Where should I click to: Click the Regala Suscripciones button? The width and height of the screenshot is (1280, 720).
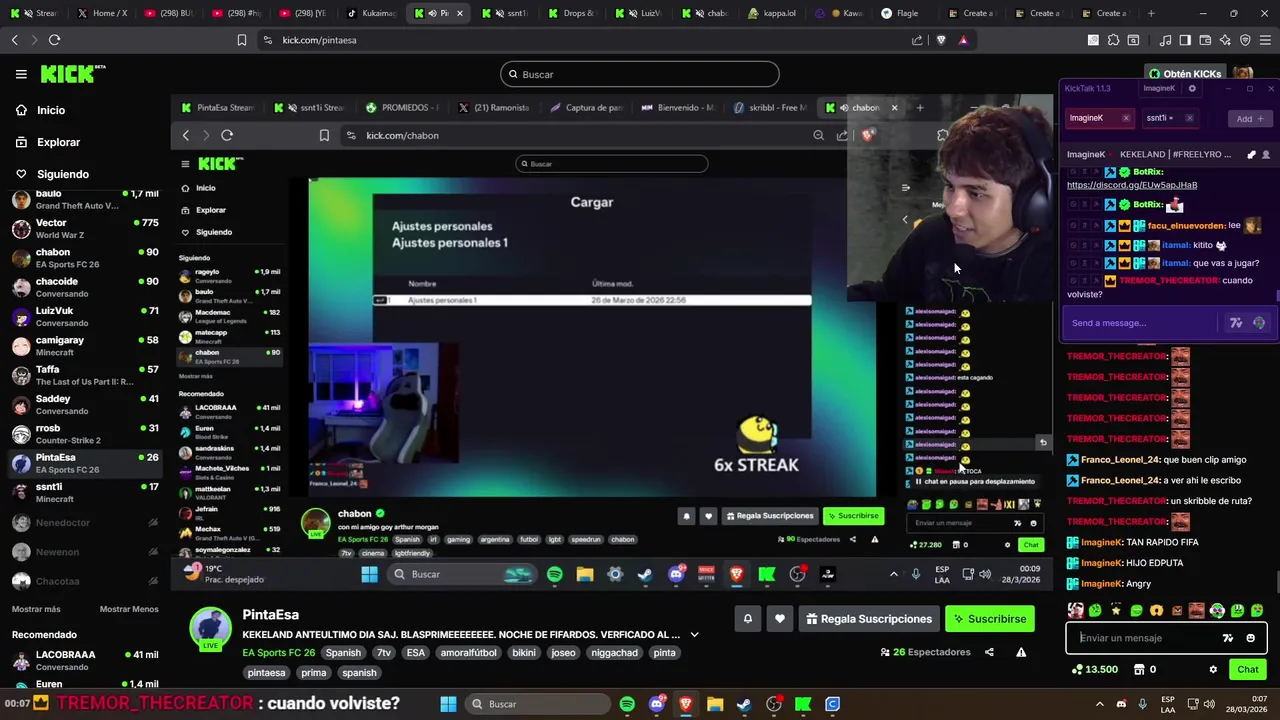[867, 619]
